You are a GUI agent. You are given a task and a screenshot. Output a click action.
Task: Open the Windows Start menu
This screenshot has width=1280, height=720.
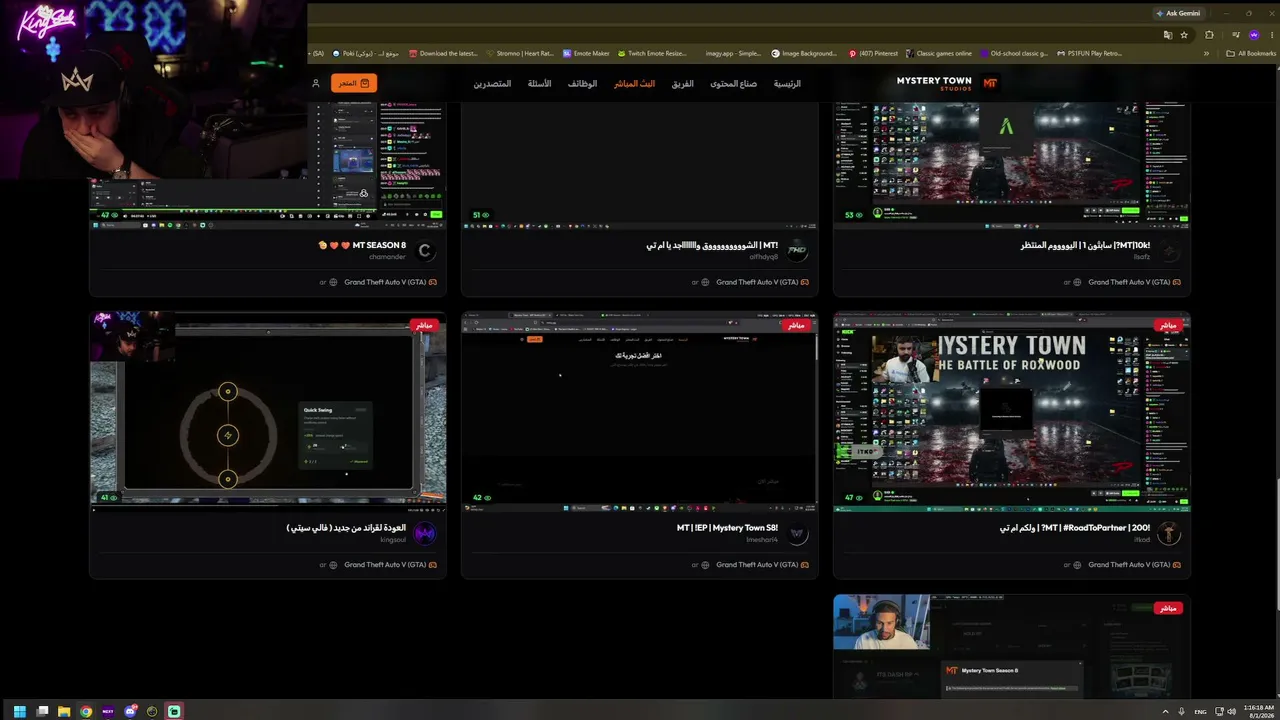[x=19, y=711]
